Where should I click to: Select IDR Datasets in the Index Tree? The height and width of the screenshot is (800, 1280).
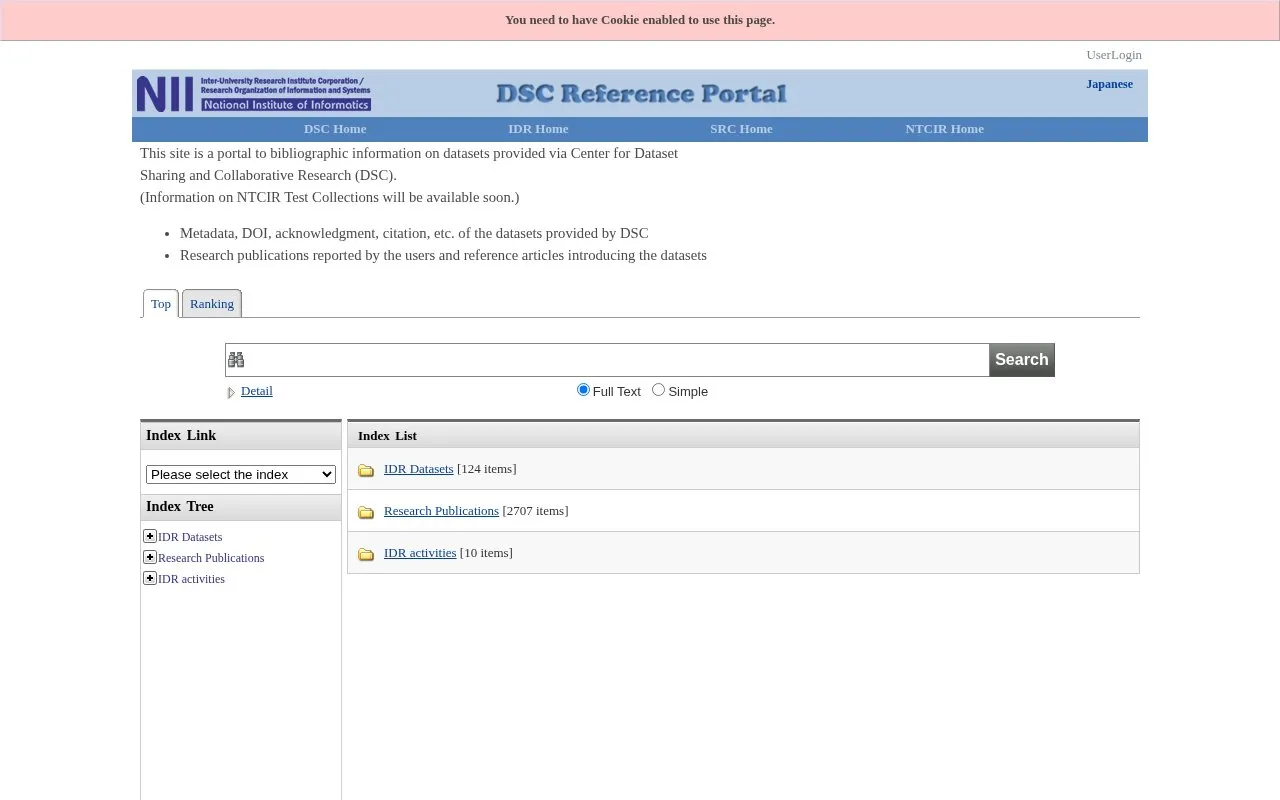tap(190, 537)
